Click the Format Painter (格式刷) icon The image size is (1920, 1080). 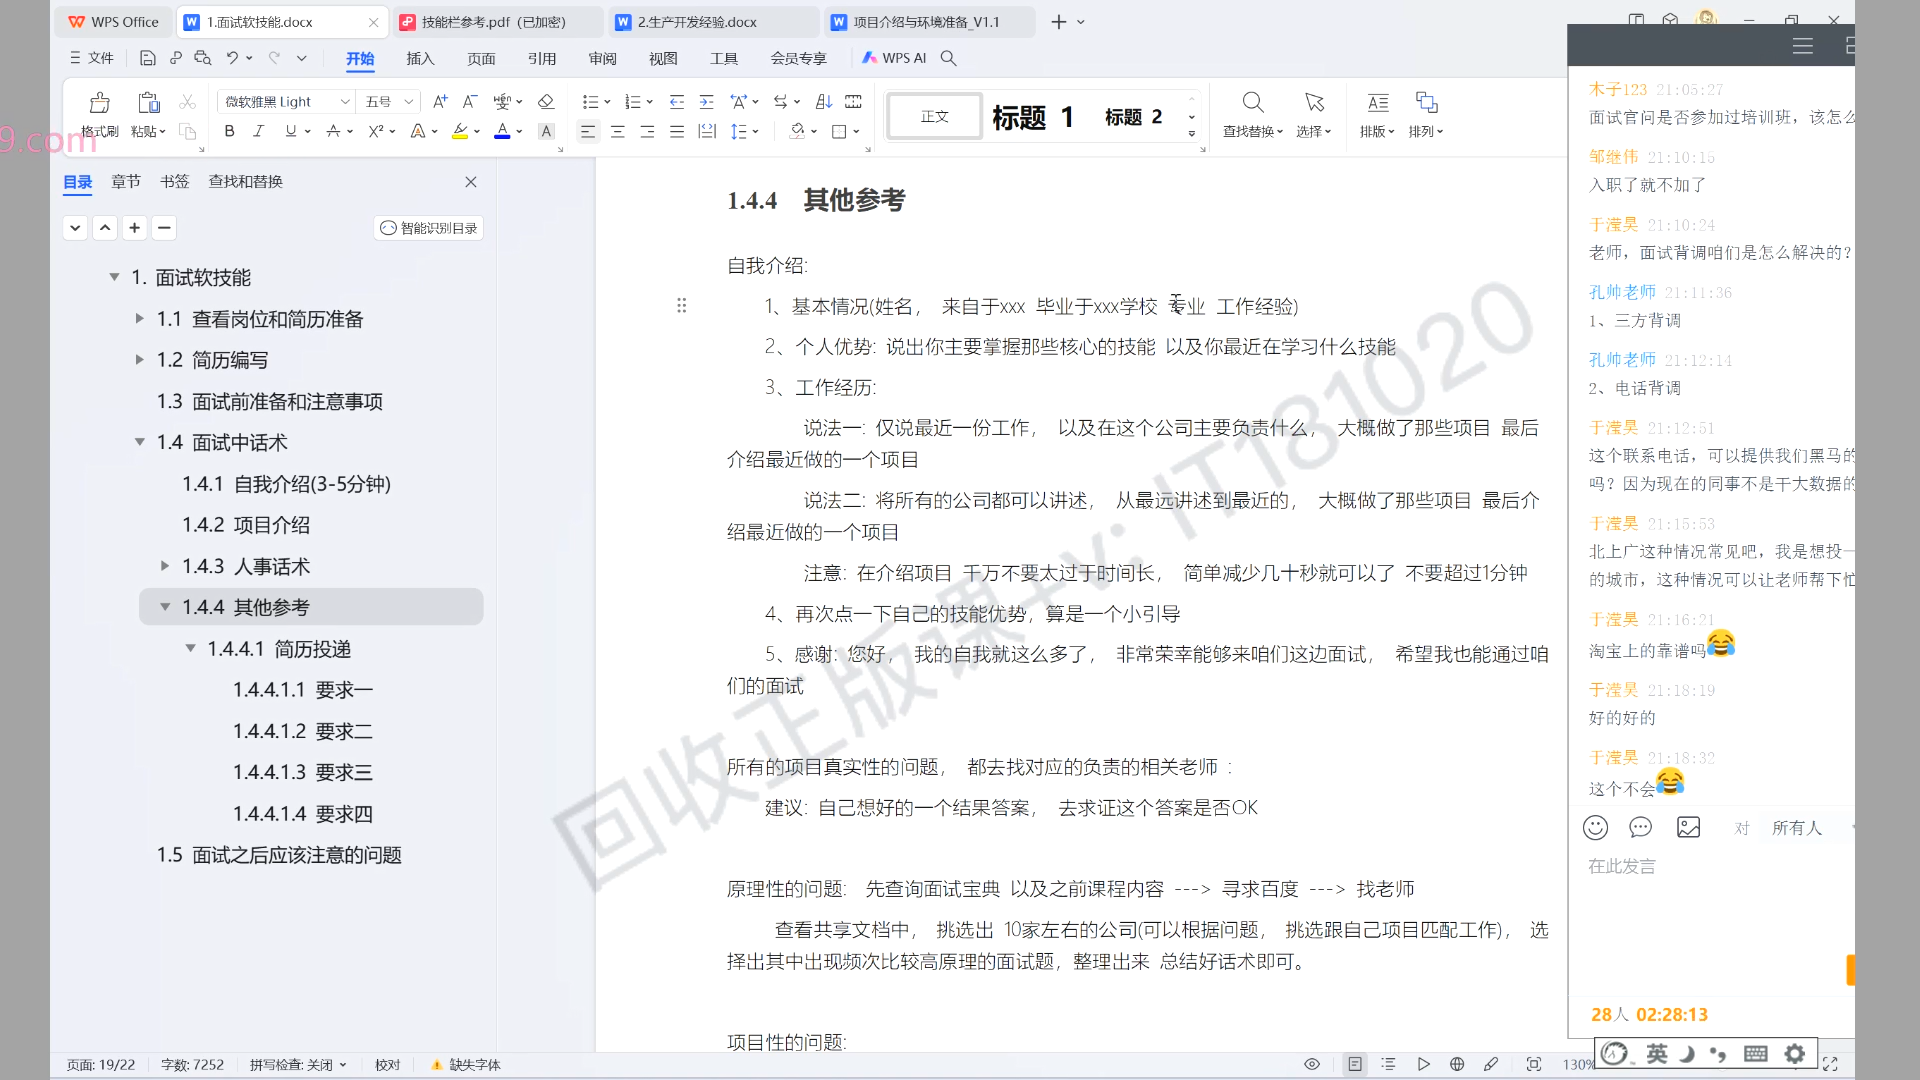[99, 103]
